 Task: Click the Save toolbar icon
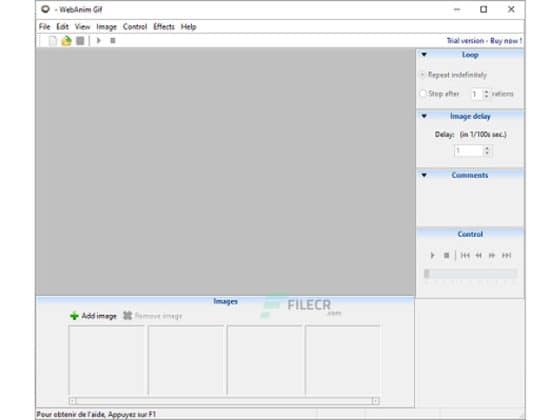pos(80,41)
